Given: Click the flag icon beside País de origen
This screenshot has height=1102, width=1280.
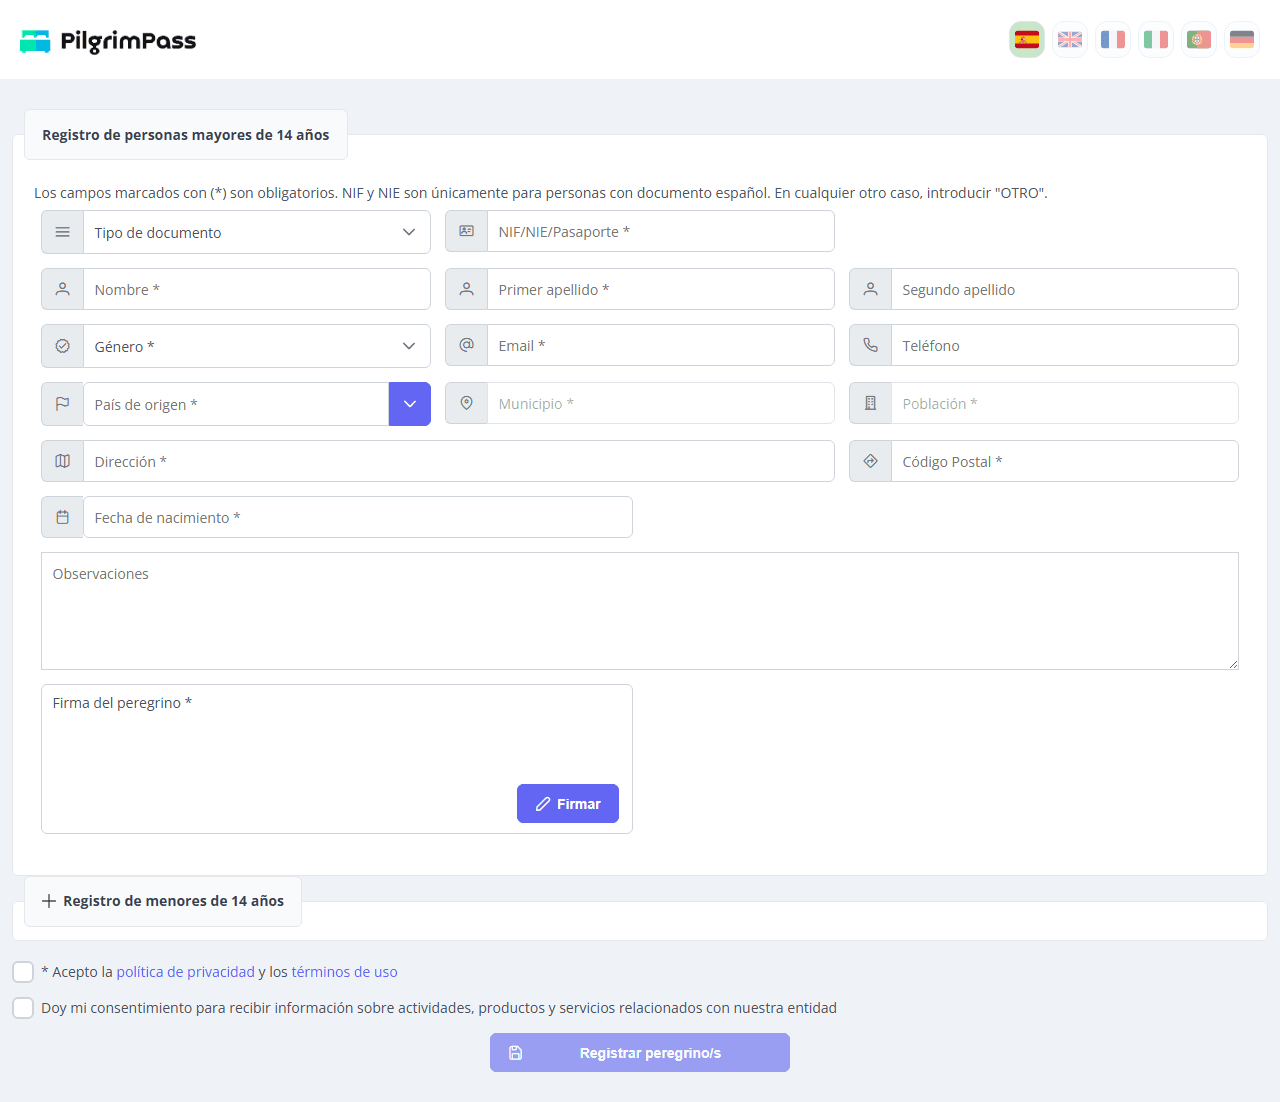Looking at the screenshot, I should [62, 404].
